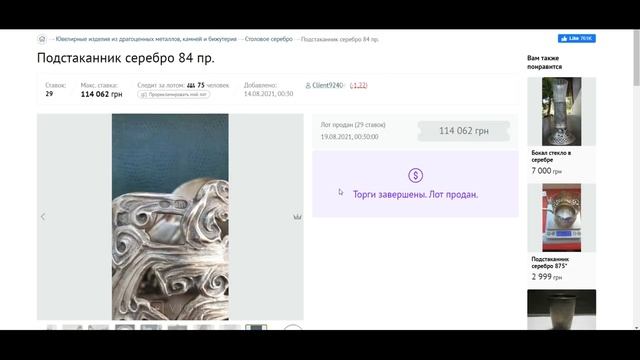The width and height of the screenshot is (640, 360).
Task: Click the sold price 114 062 грн badge
Action: click(x=464, y=131)
